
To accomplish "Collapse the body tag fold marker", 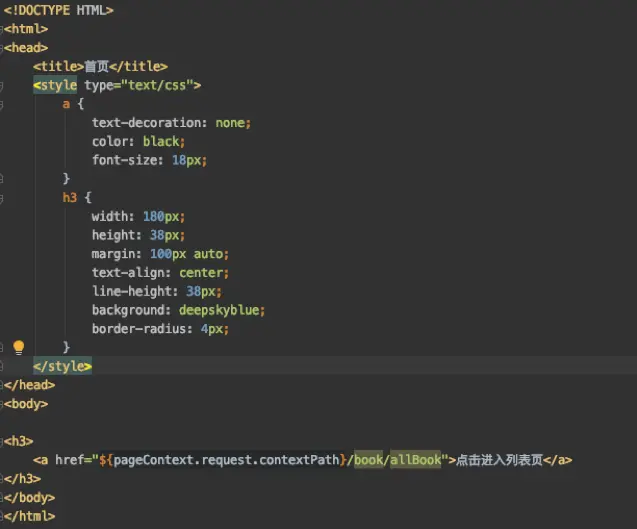I will point(1,404).
